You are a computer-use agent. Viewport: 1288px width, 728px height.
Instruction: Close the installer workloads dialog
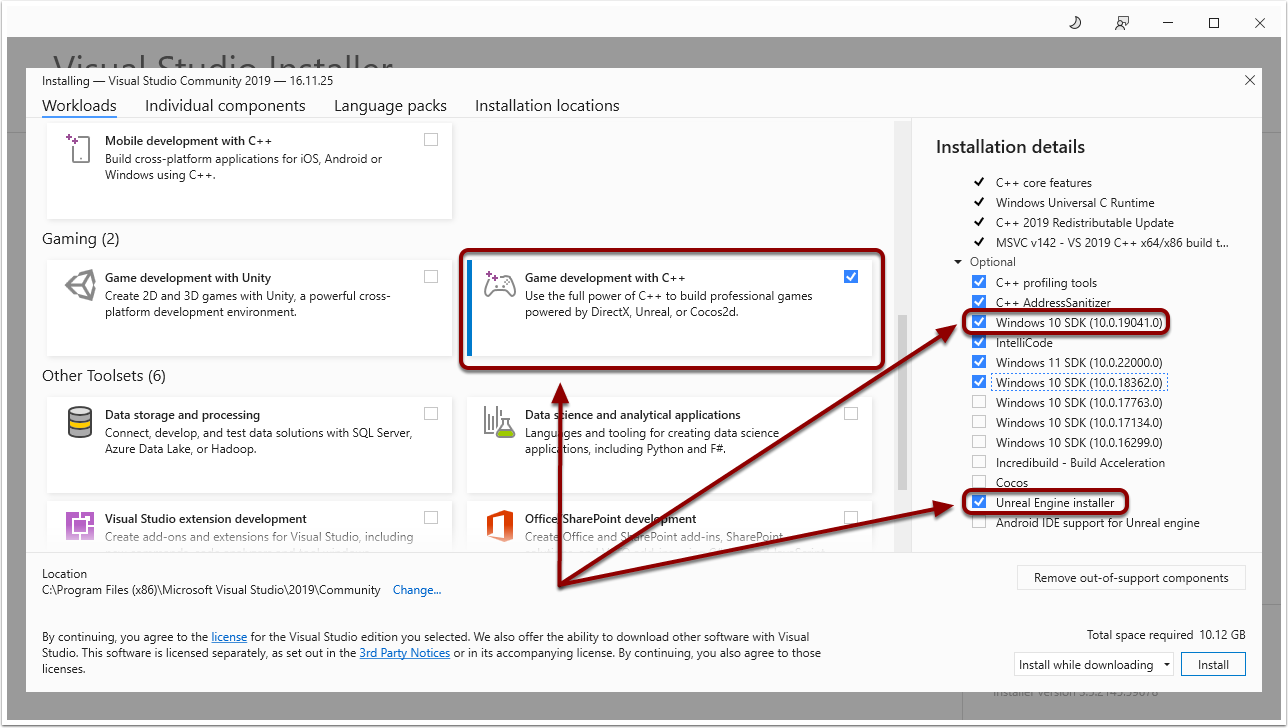1249,80
